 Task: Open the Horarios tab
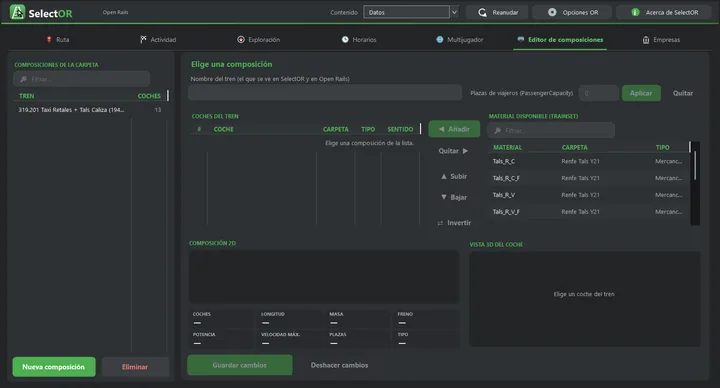click(x=359, y=39)
